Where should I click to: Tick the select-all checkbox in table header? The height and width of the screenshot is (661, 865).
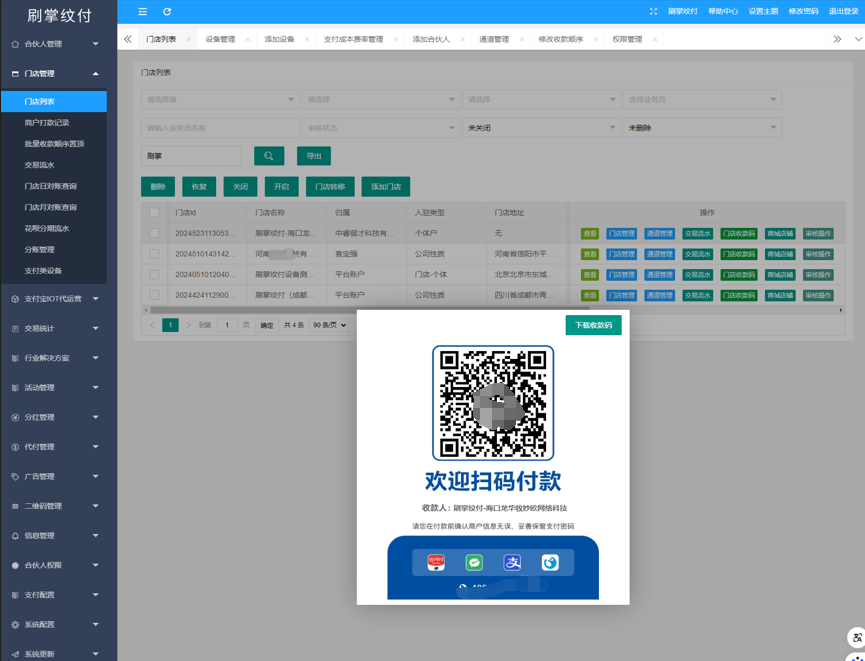pos(154,212)
